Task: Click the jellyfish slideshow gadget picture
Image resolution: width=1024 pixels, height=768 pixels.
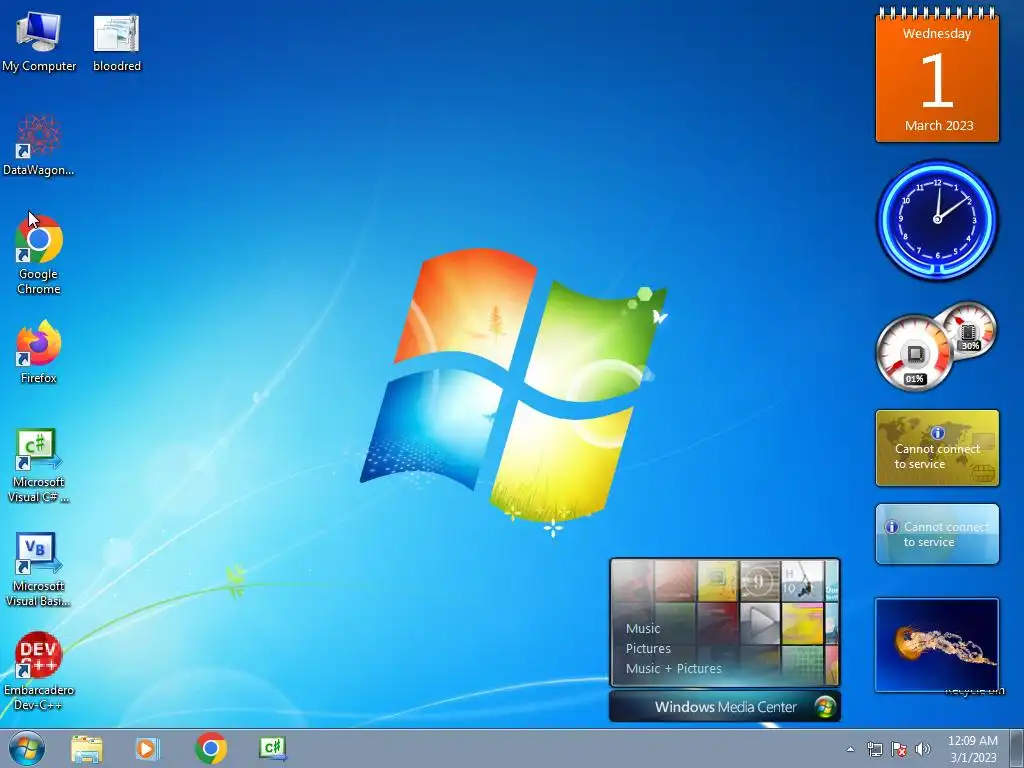Action: point(937,645)
